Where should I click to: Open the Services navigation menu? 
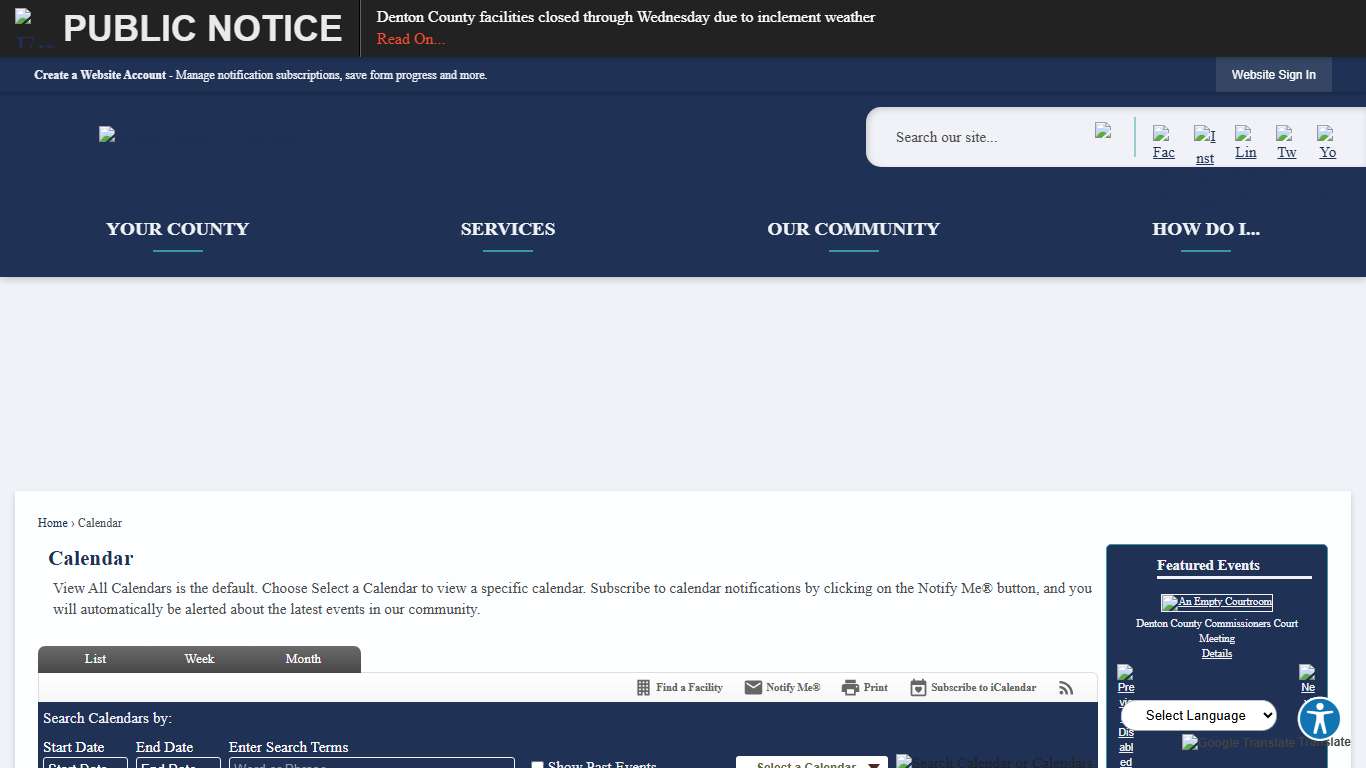(x=507, y=229)
